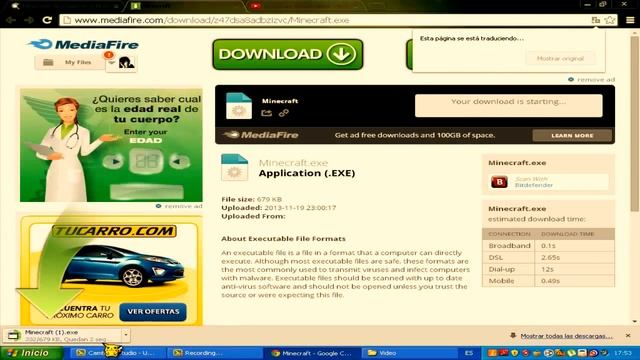640x360 pixels.
Task: Click the DSL 2.65s table row
Action: point(548,258)
